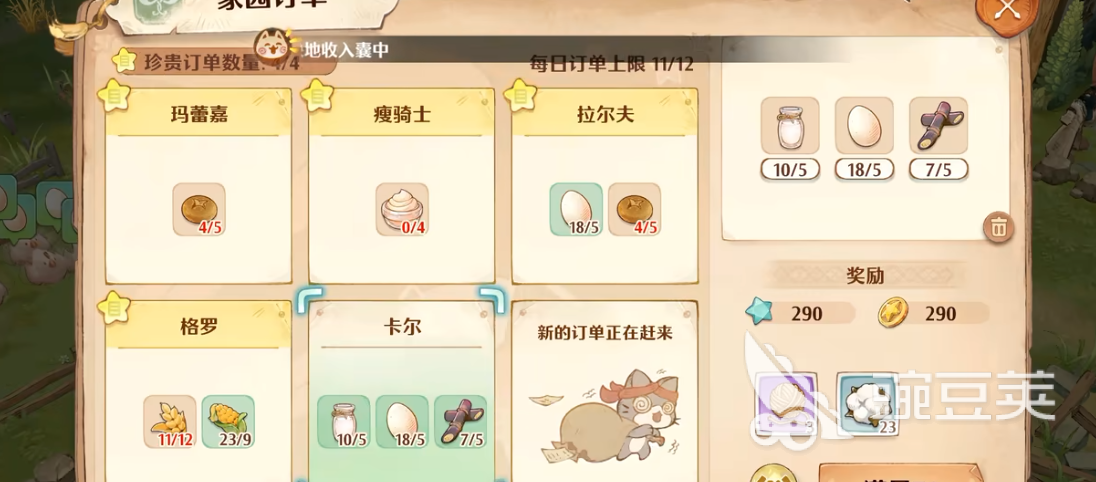The height and width of the screenshot is (482, 1096).
Task: Tap sugarcane icon in the detail panel
Action: 939,126
